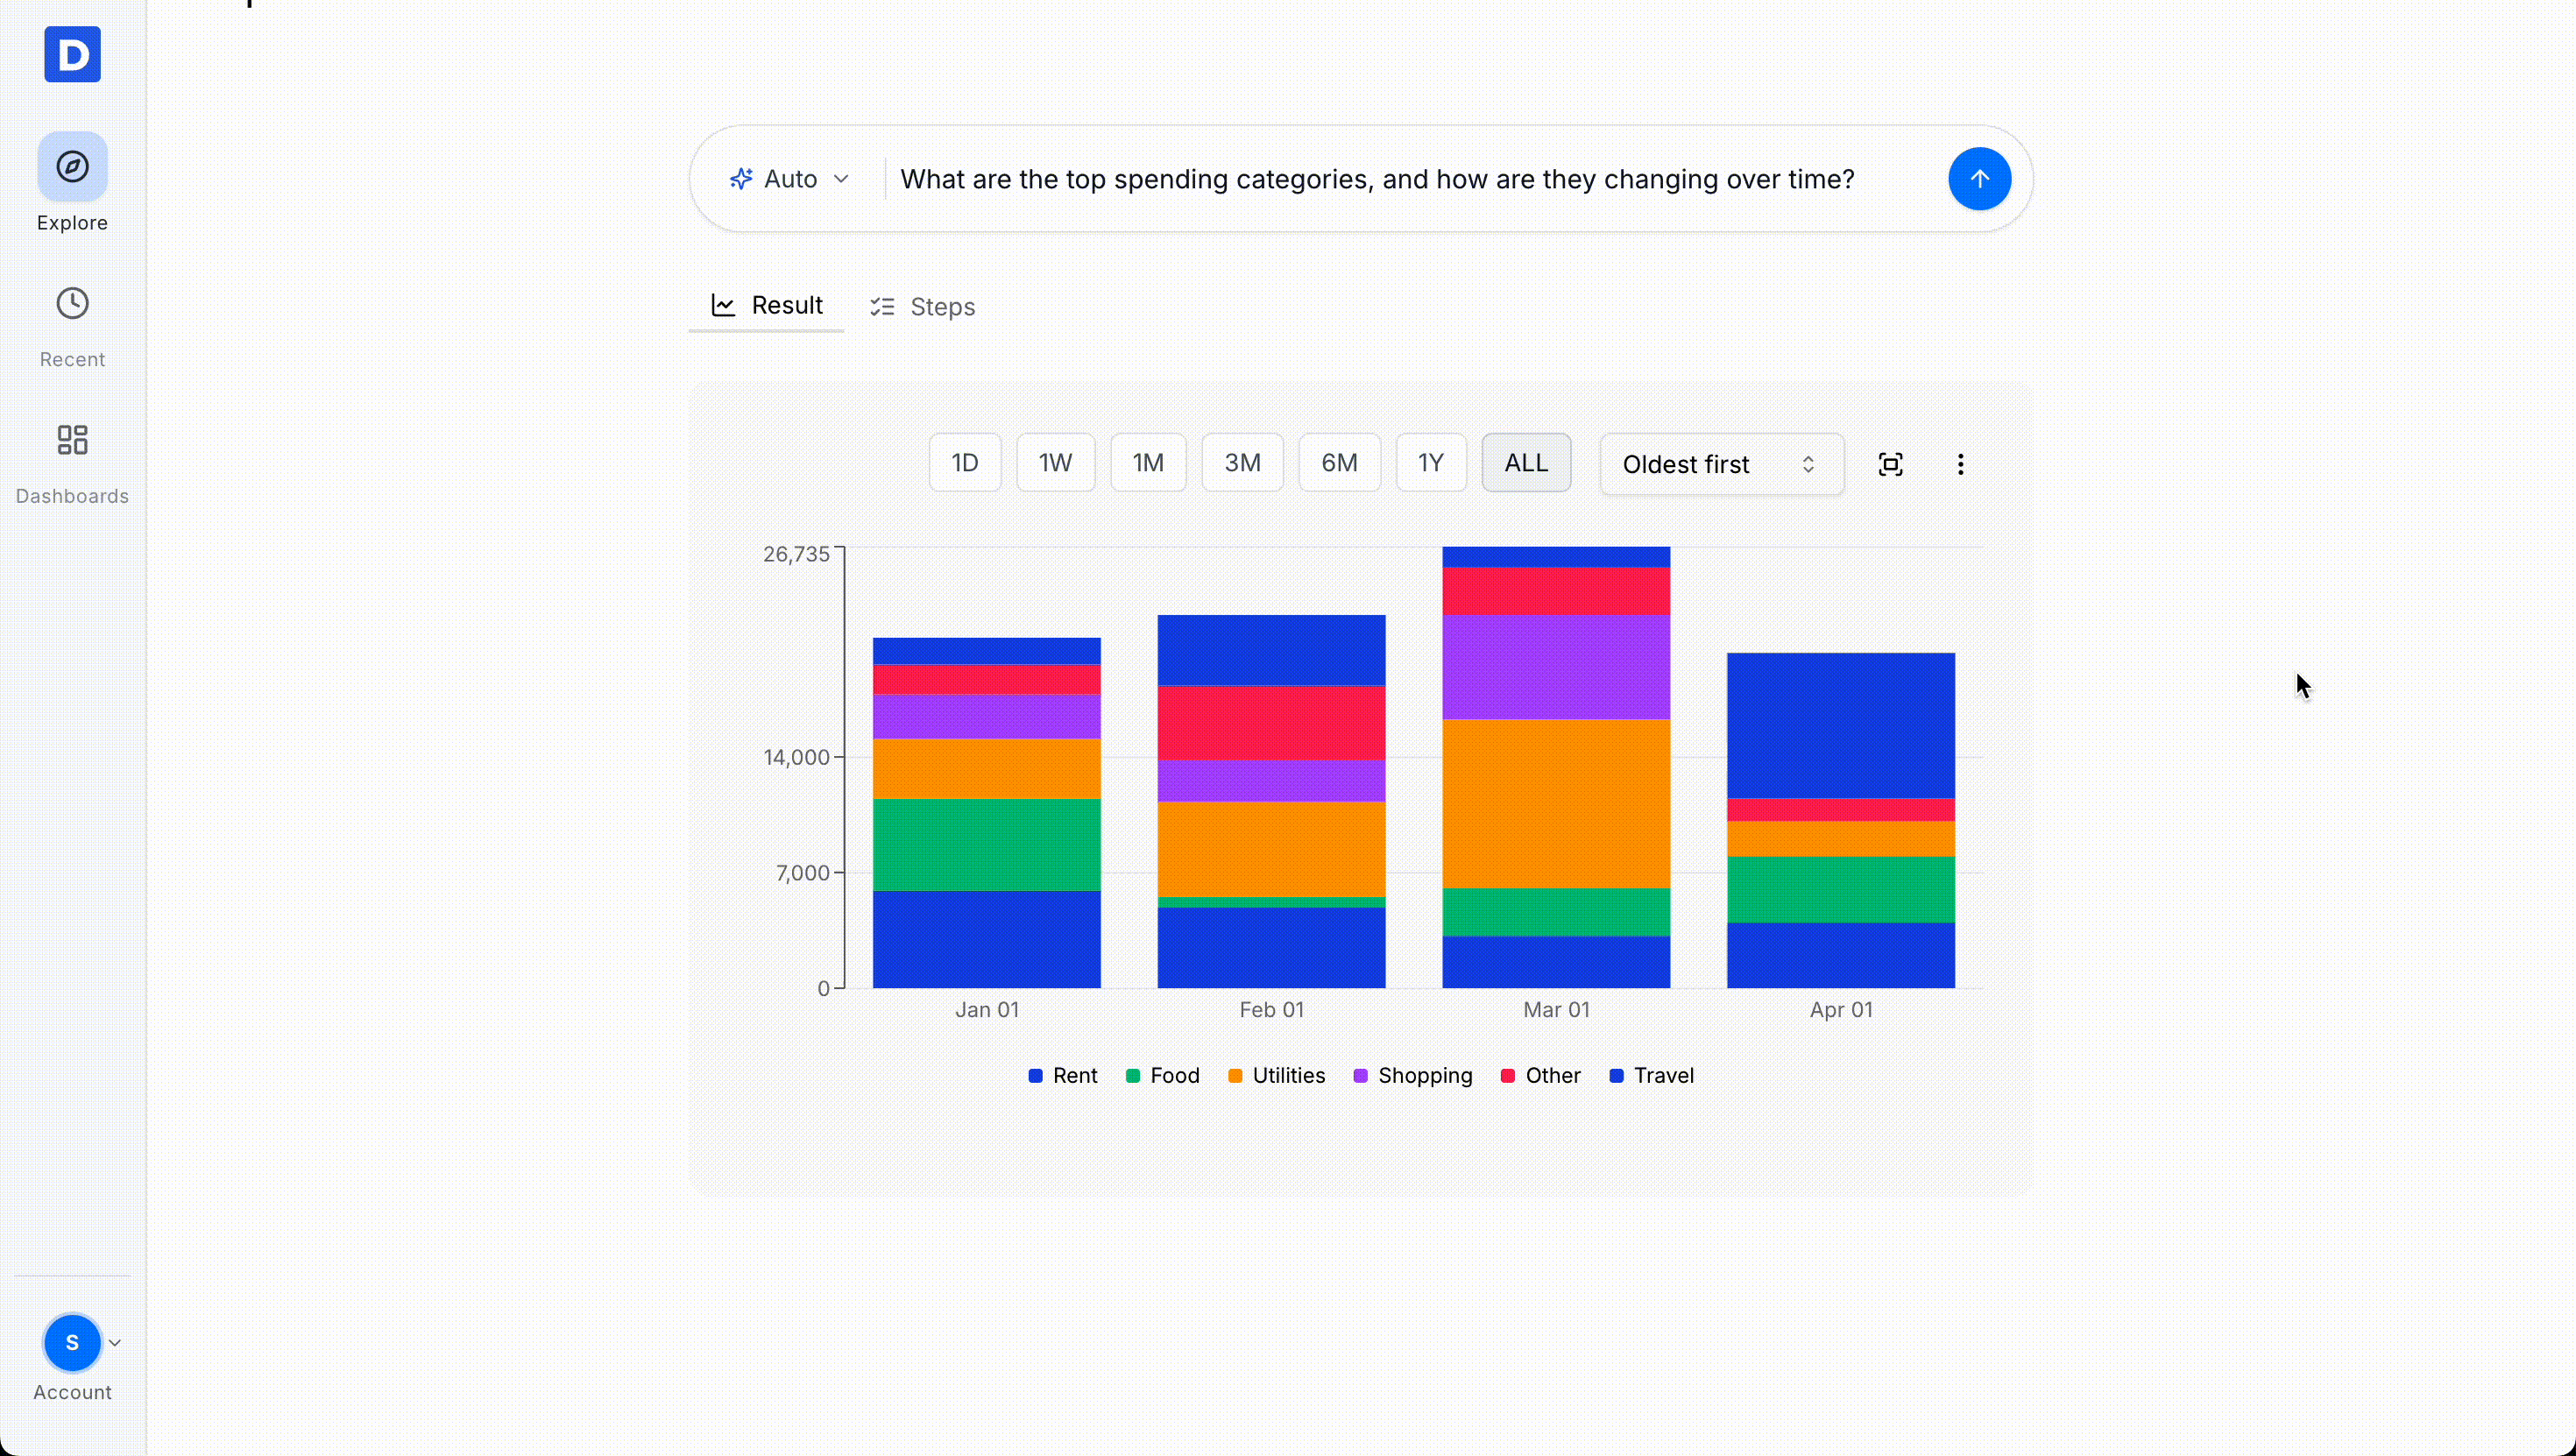Toggle the Shopping category in the legend
2576x1456 pixels.
1412,1075
